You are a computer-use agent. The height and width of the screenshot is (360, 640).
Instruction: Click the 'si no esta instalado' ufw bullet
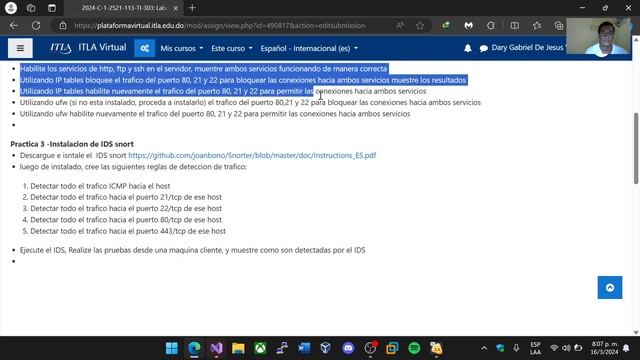pos(250,102)
